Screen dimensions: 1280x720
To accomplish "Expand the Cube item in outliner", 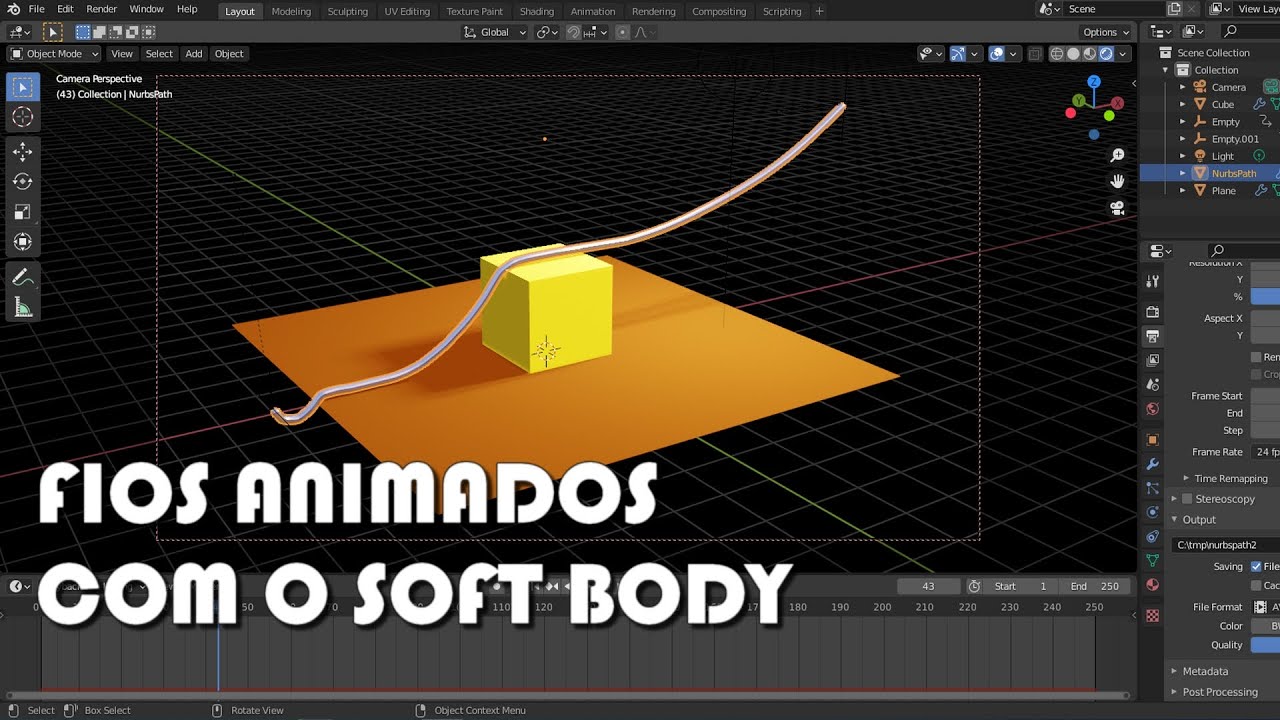I will [x=1182, y=104].
